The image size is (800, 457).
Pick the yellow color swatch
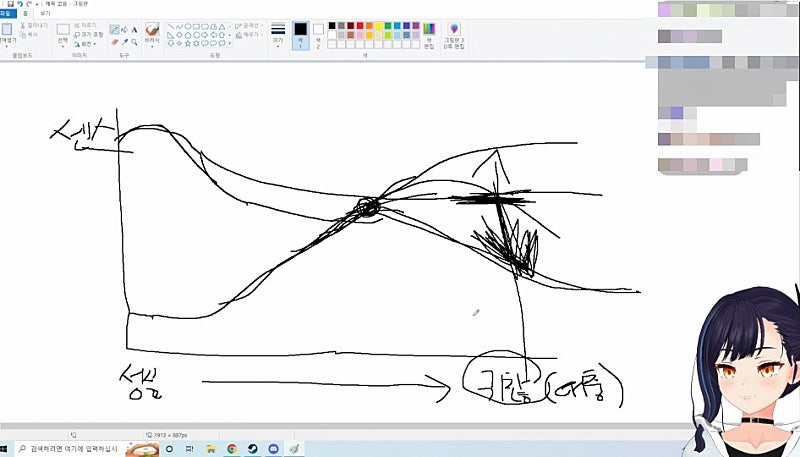(x=379, y=26)
